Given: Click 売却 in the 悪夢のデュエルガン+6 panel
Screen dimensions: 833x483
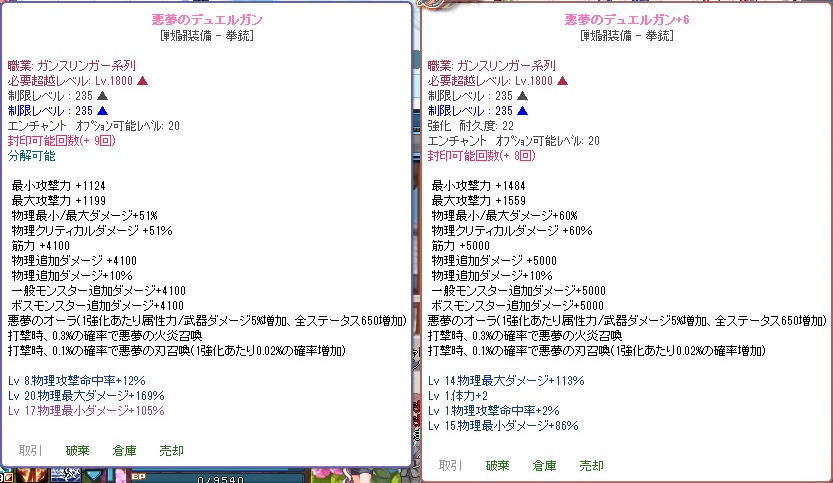Looking at the screenshot, I should (591, 465).
